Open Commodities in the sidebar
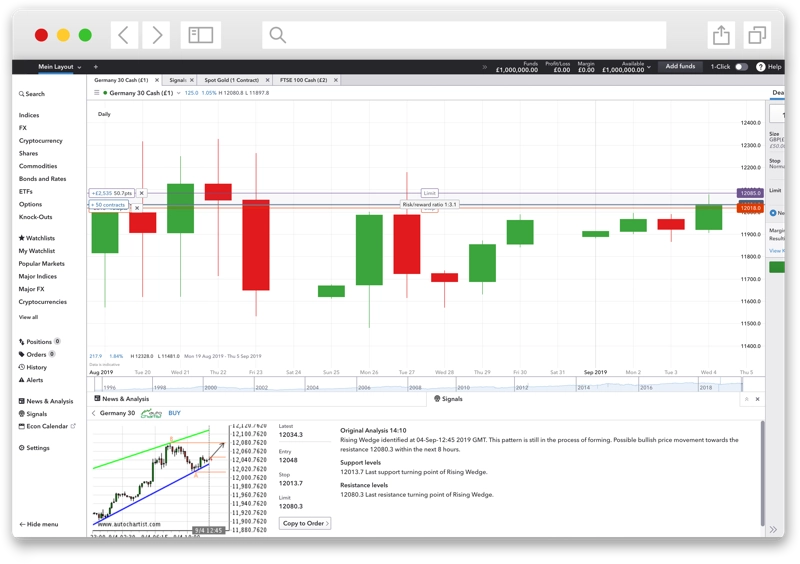 pos(38,166)
